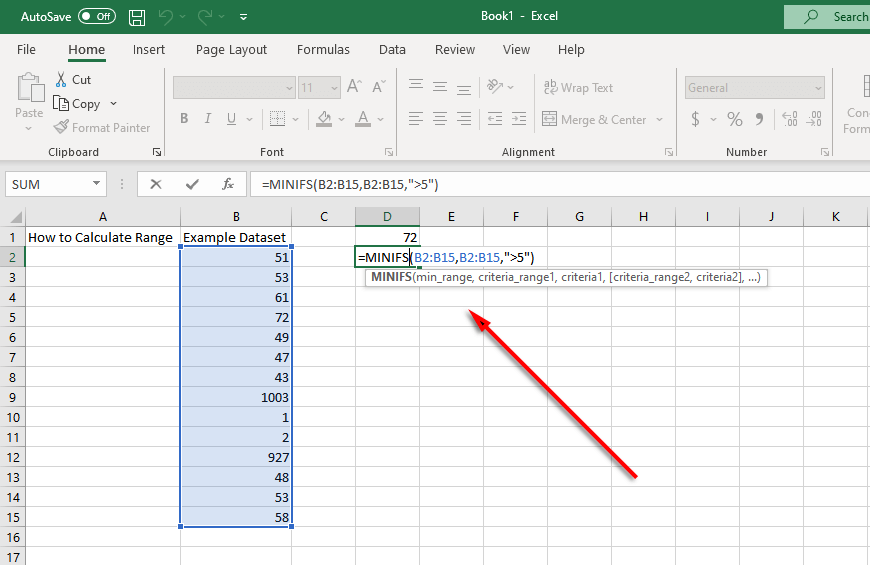Click the Cut scissors icon
Screen dimensions: 870x565
[x=61, y=79]
